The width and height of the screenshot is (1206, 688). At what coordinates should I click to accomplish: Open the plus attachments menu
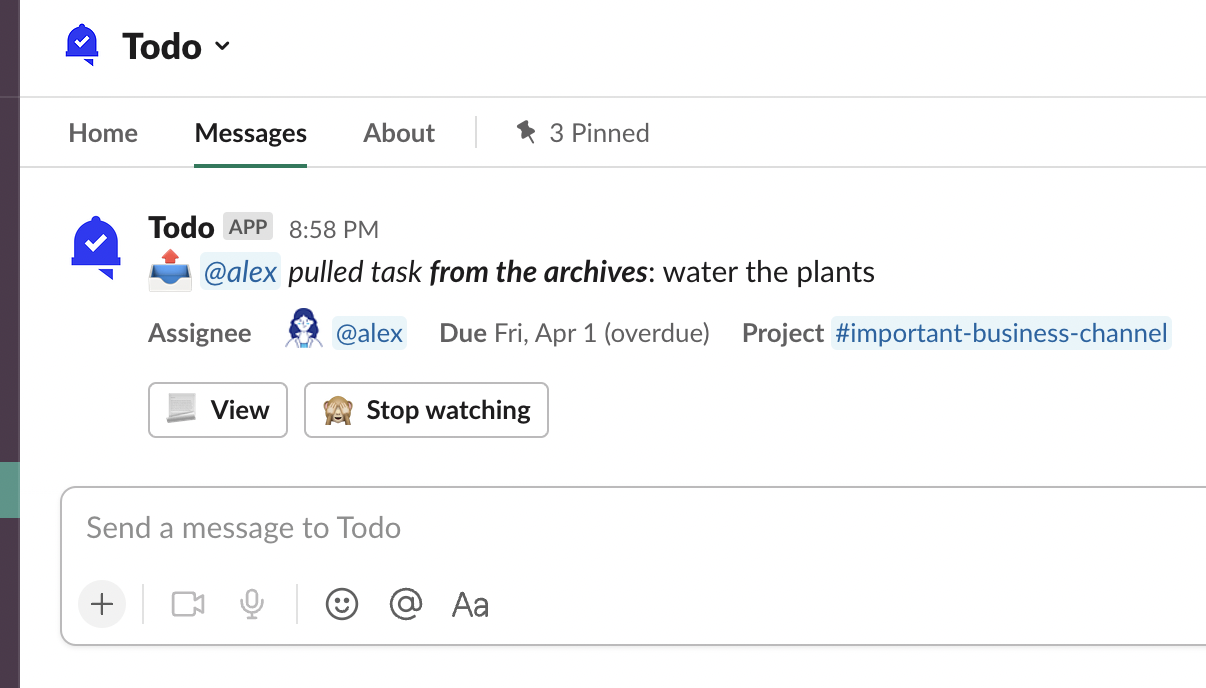tap(102, 604)
